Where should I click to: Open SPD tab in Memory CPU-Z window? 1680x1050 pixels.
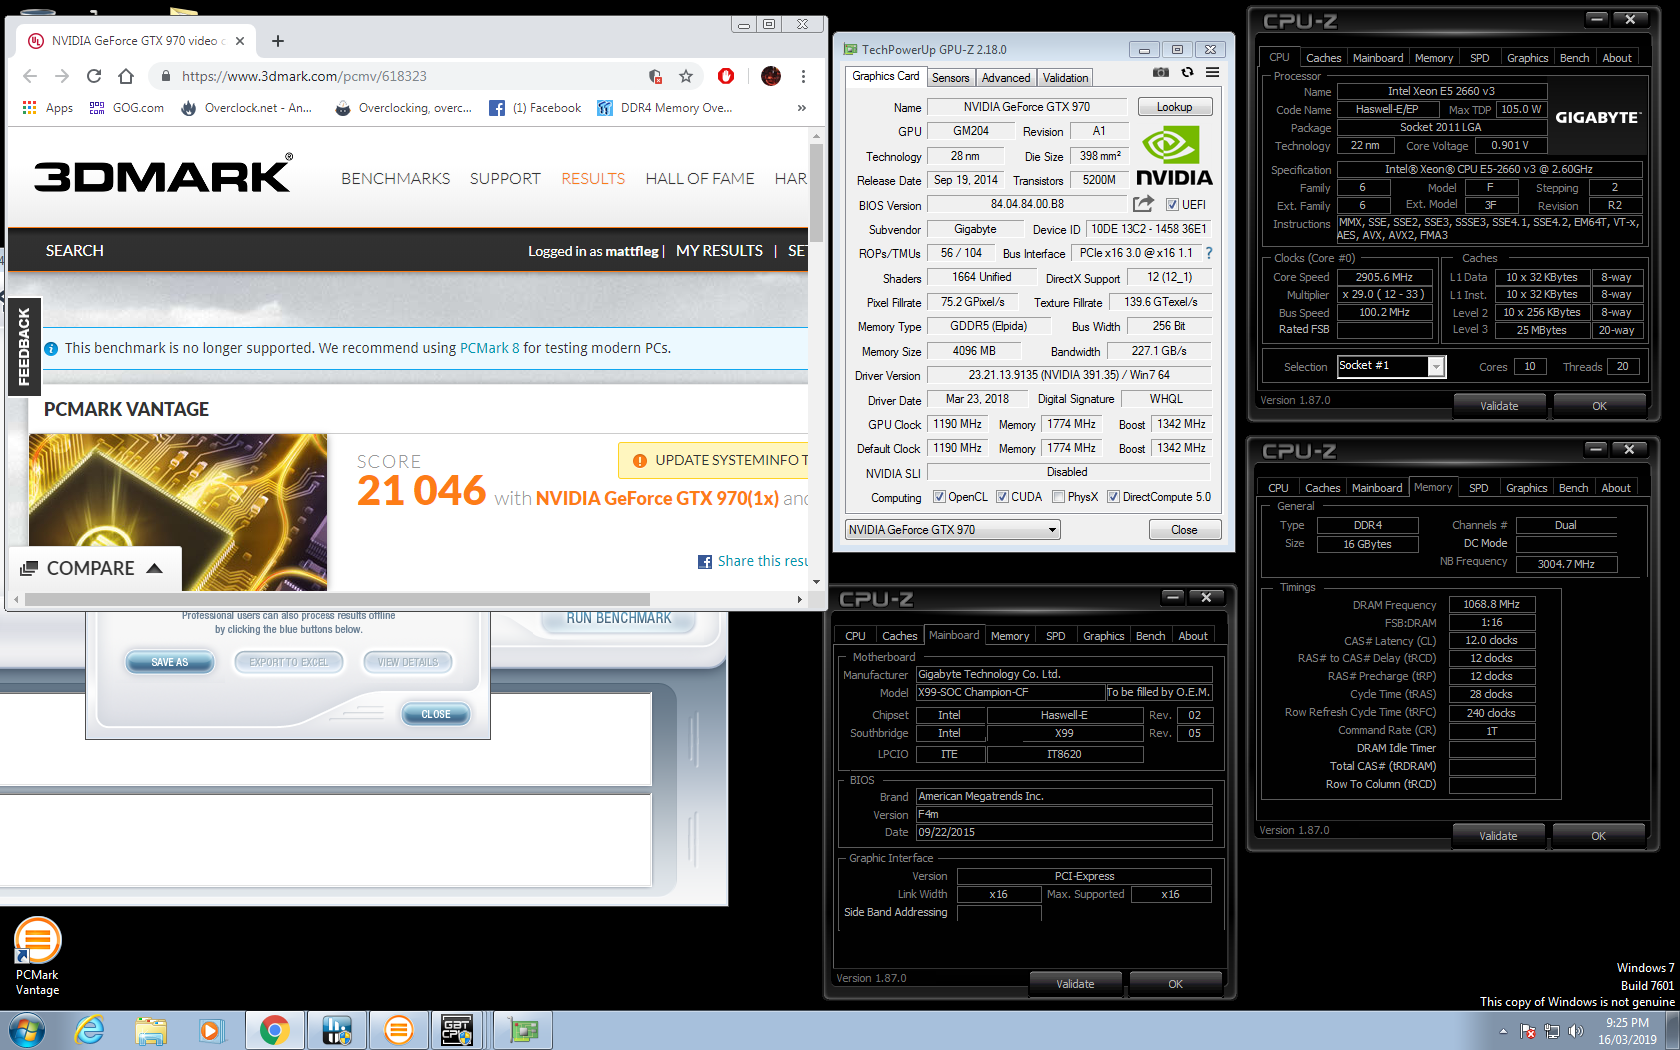tap(1478, 488)
